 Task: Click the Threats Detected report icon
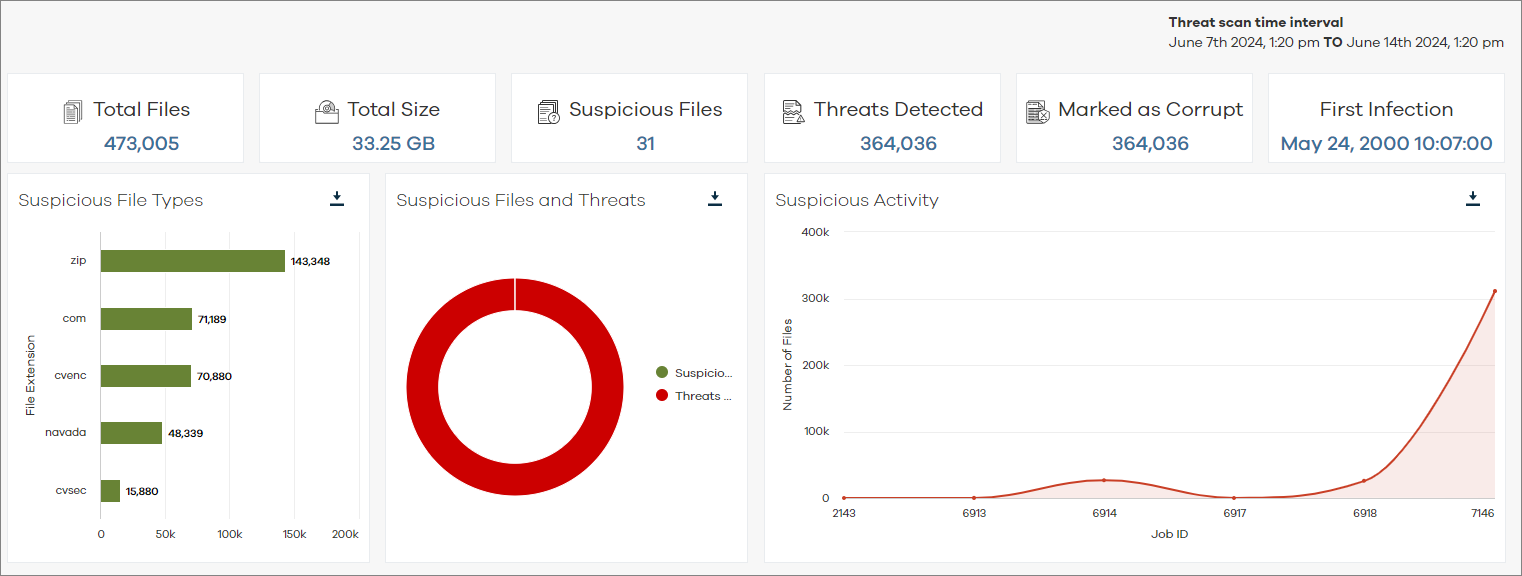click(x=794, y=110)
